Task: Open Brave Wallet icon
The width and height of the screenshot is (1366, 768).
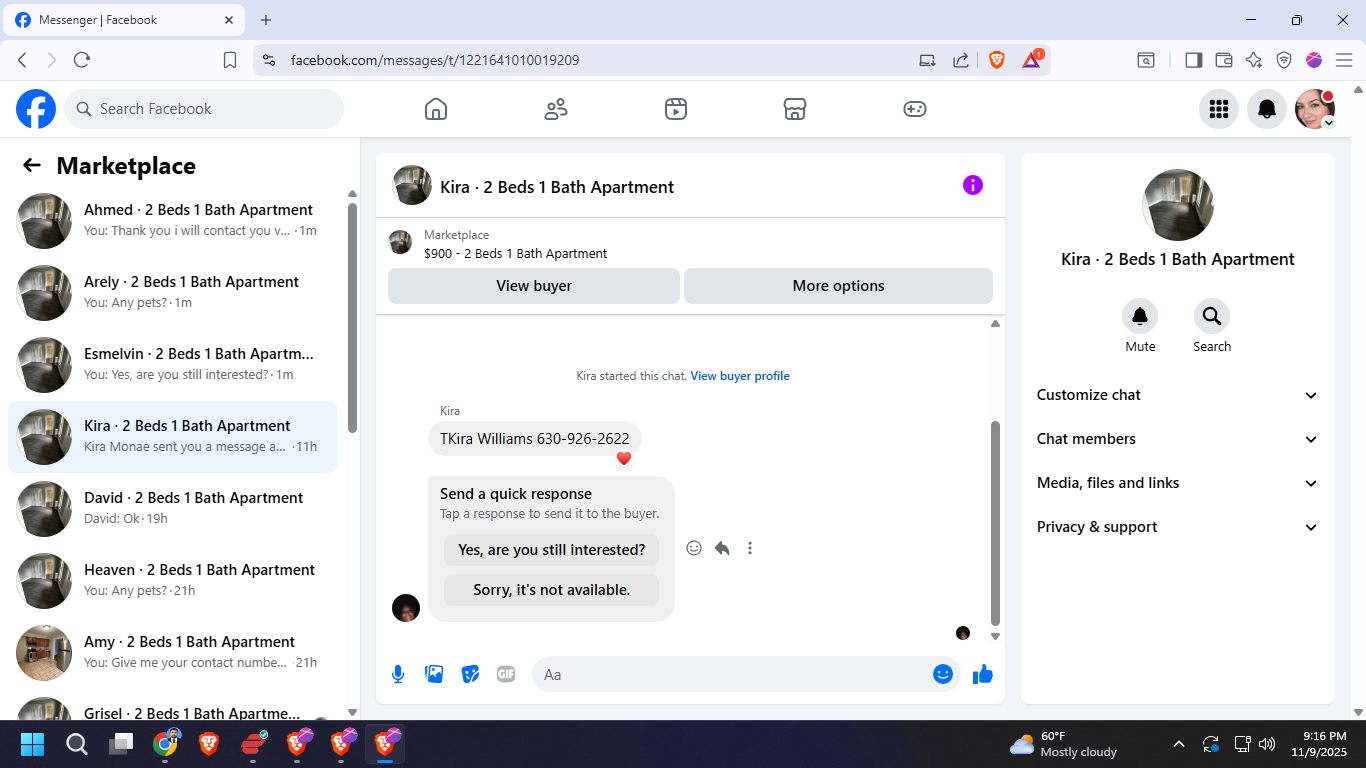Action: (1223, 60)
